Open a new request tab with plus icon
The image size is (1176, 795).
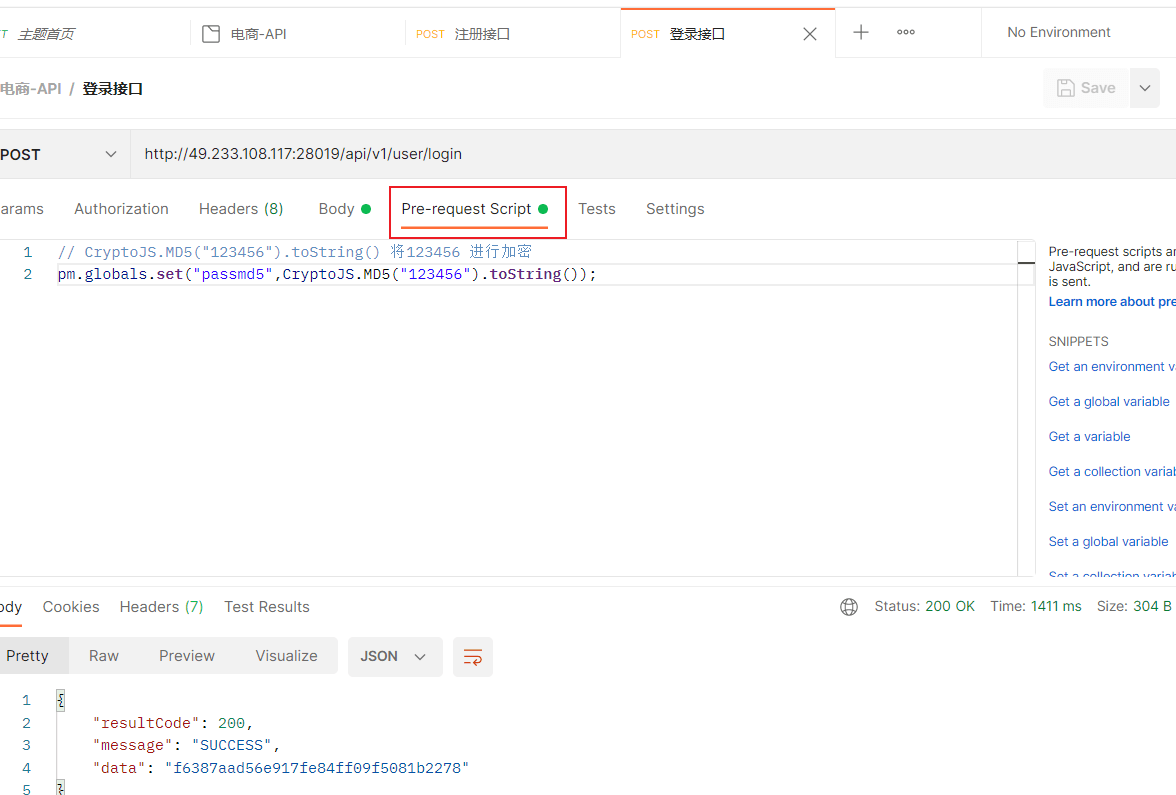[x=861, y=32]
